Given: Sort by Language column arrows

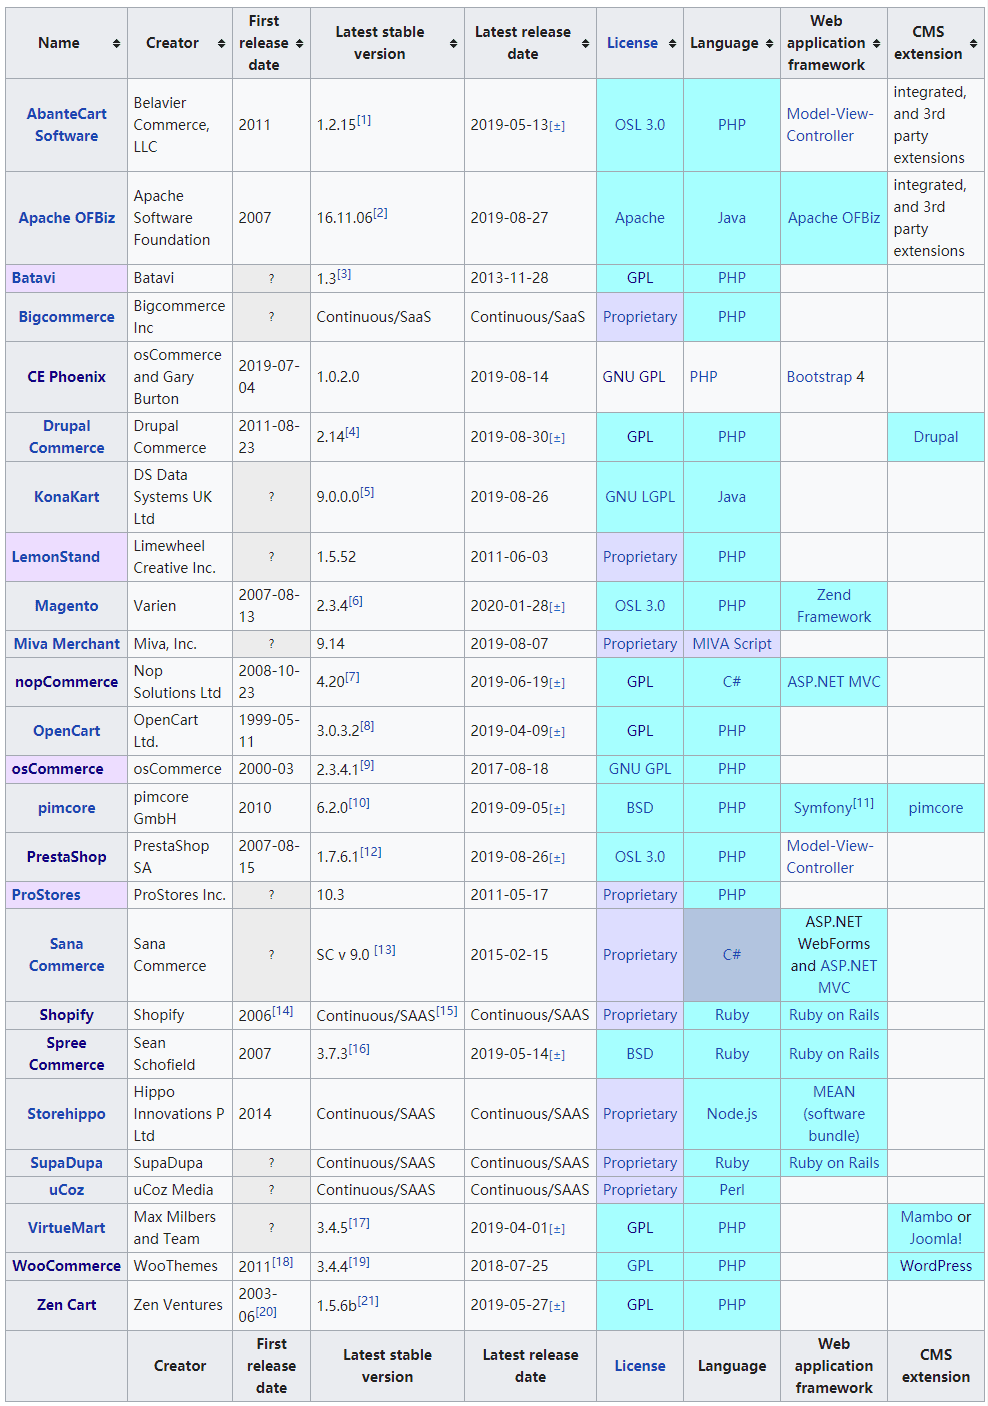Looking at the screenshot, I should coord(769,44).
